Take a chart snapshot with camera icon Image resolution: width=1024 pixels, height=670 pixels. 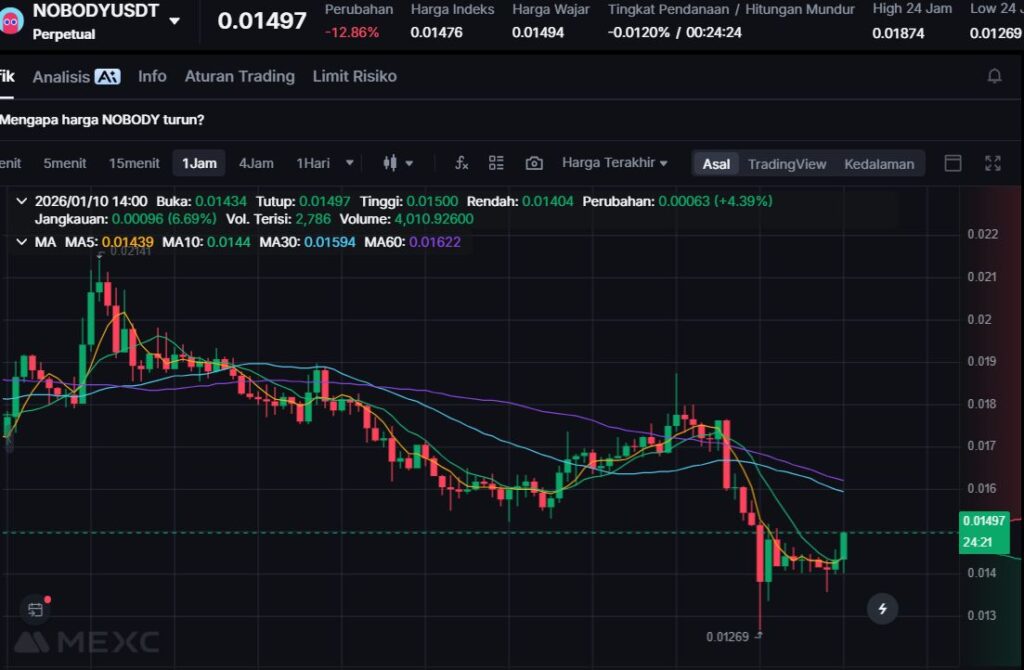[x=534, y=163]
